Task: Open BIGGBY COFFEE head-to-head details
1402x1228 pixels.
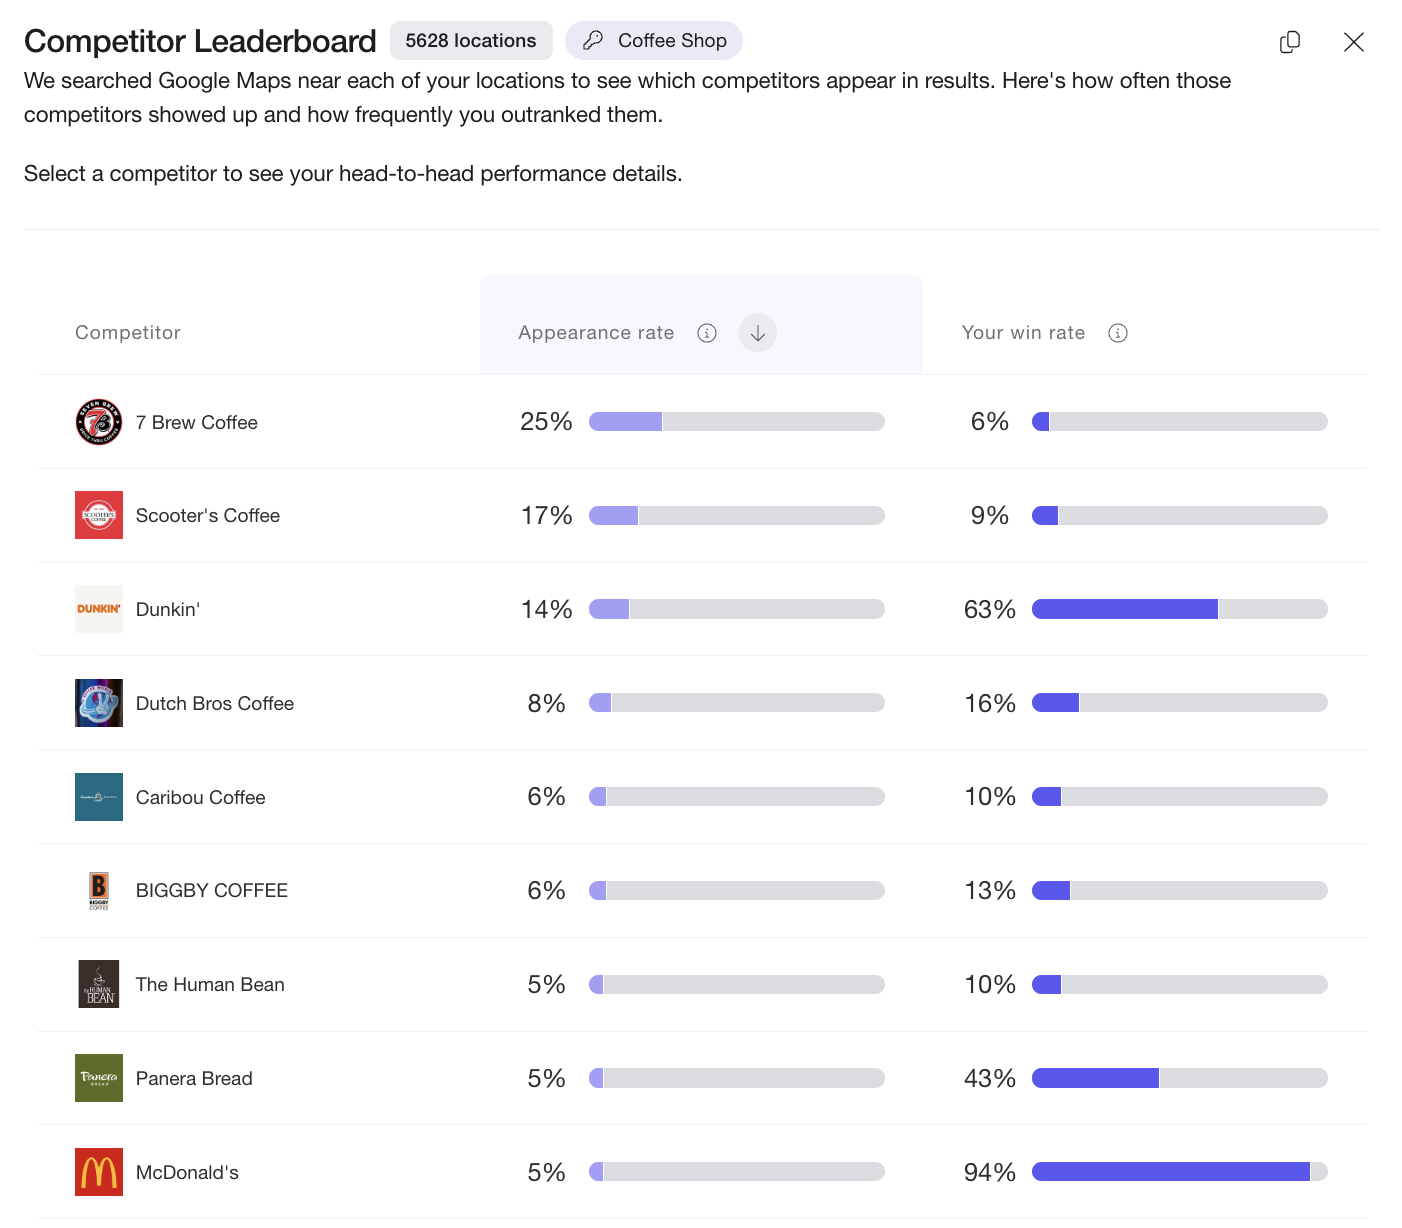Action: point(212,891)
